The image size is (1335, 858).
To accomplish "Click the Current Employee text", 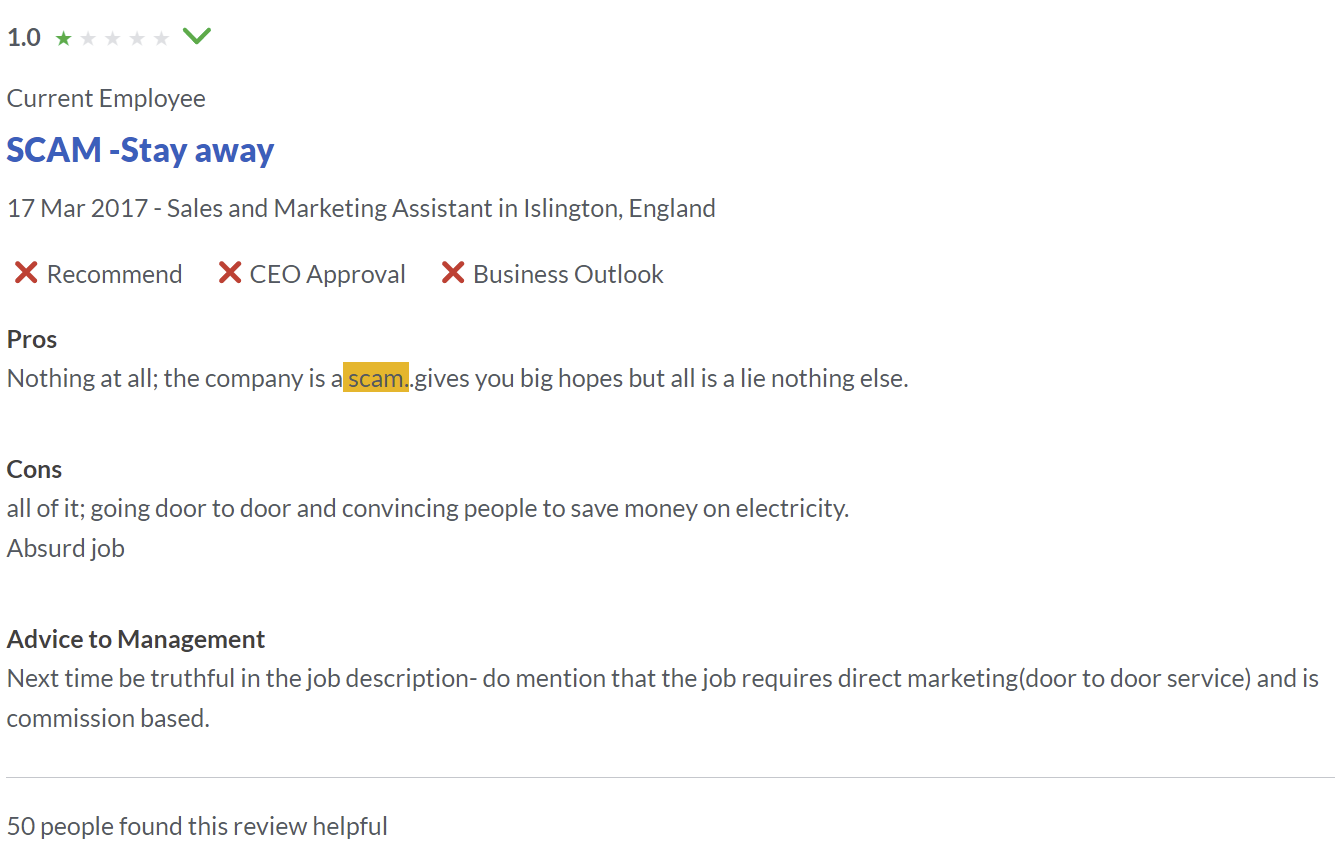I will point(106,99).
